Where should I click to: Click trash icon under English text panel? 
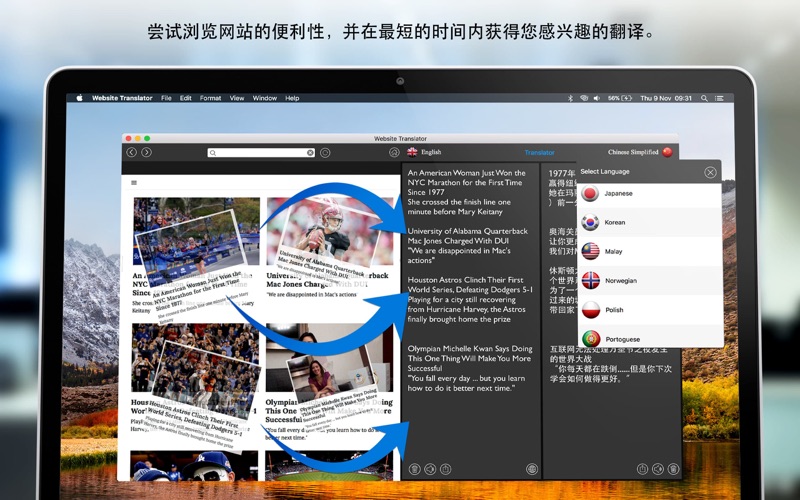pos(415,468)
